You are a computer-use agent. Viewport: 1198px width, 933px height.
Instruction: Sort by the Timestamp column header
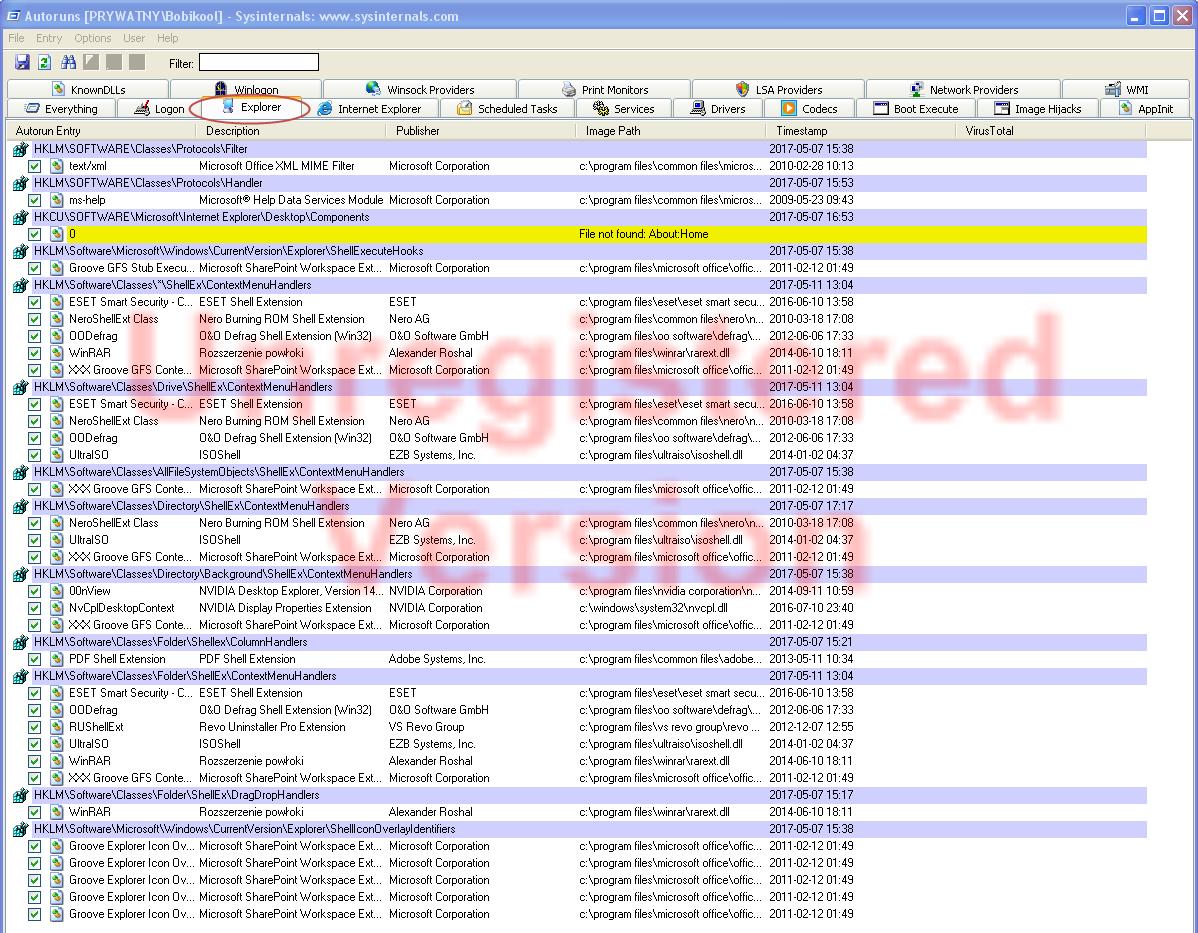tap(860, 131)
